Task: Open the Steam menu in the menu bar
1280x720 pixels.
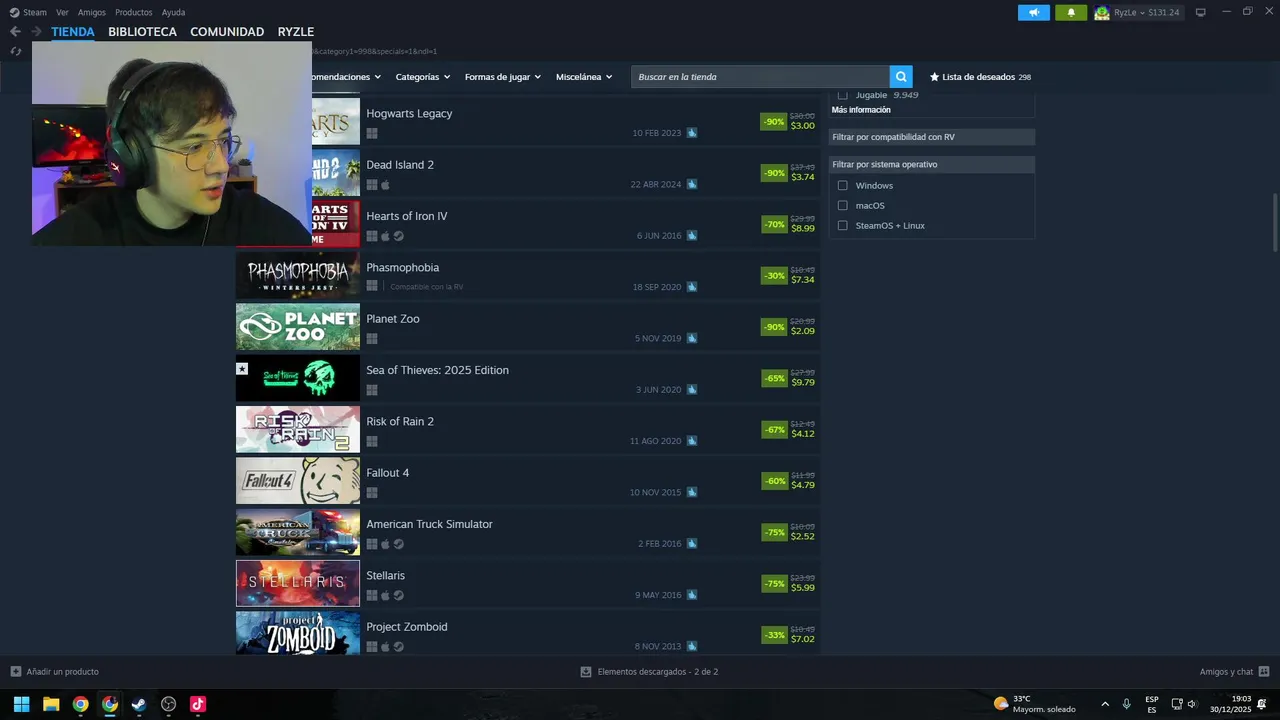Action: [x=35, y=12]
